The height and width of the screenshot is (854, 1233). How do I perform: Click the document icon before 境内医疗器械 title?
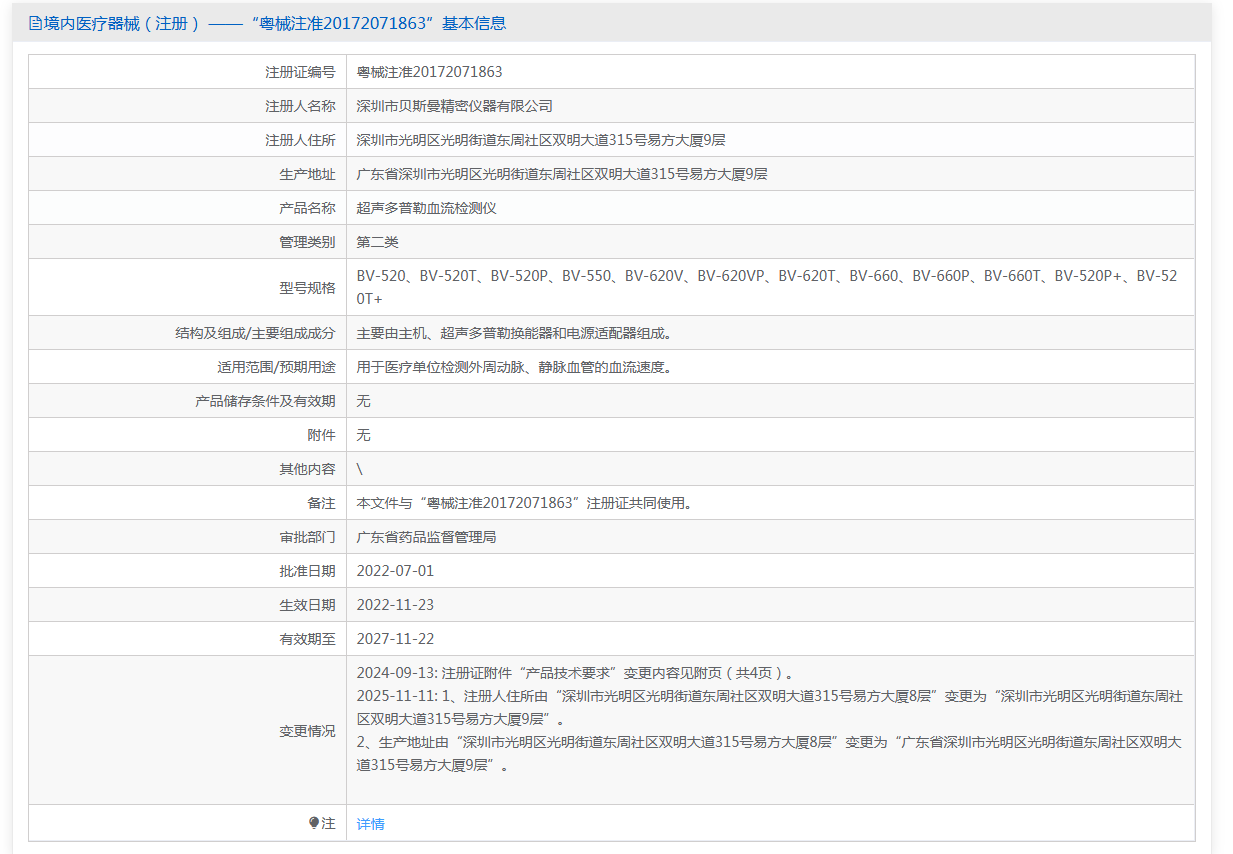pos(35,23)
